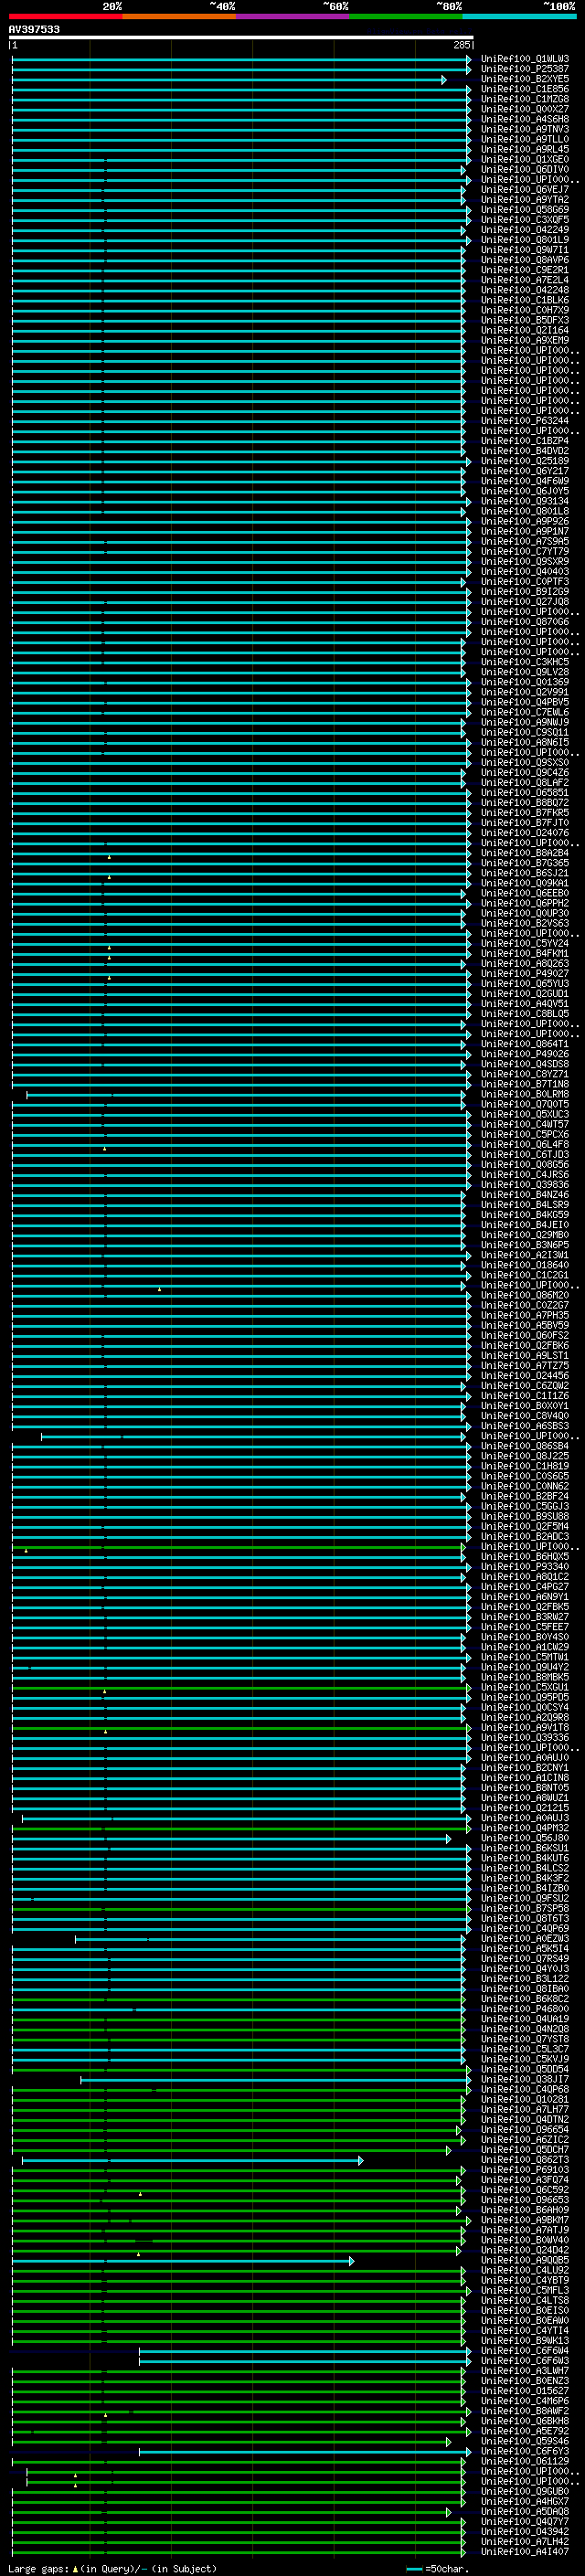Select hit label UniRef100_C9E2R1
The width and height of the screenshot is (585, 2576).
[x=524, y=270]
